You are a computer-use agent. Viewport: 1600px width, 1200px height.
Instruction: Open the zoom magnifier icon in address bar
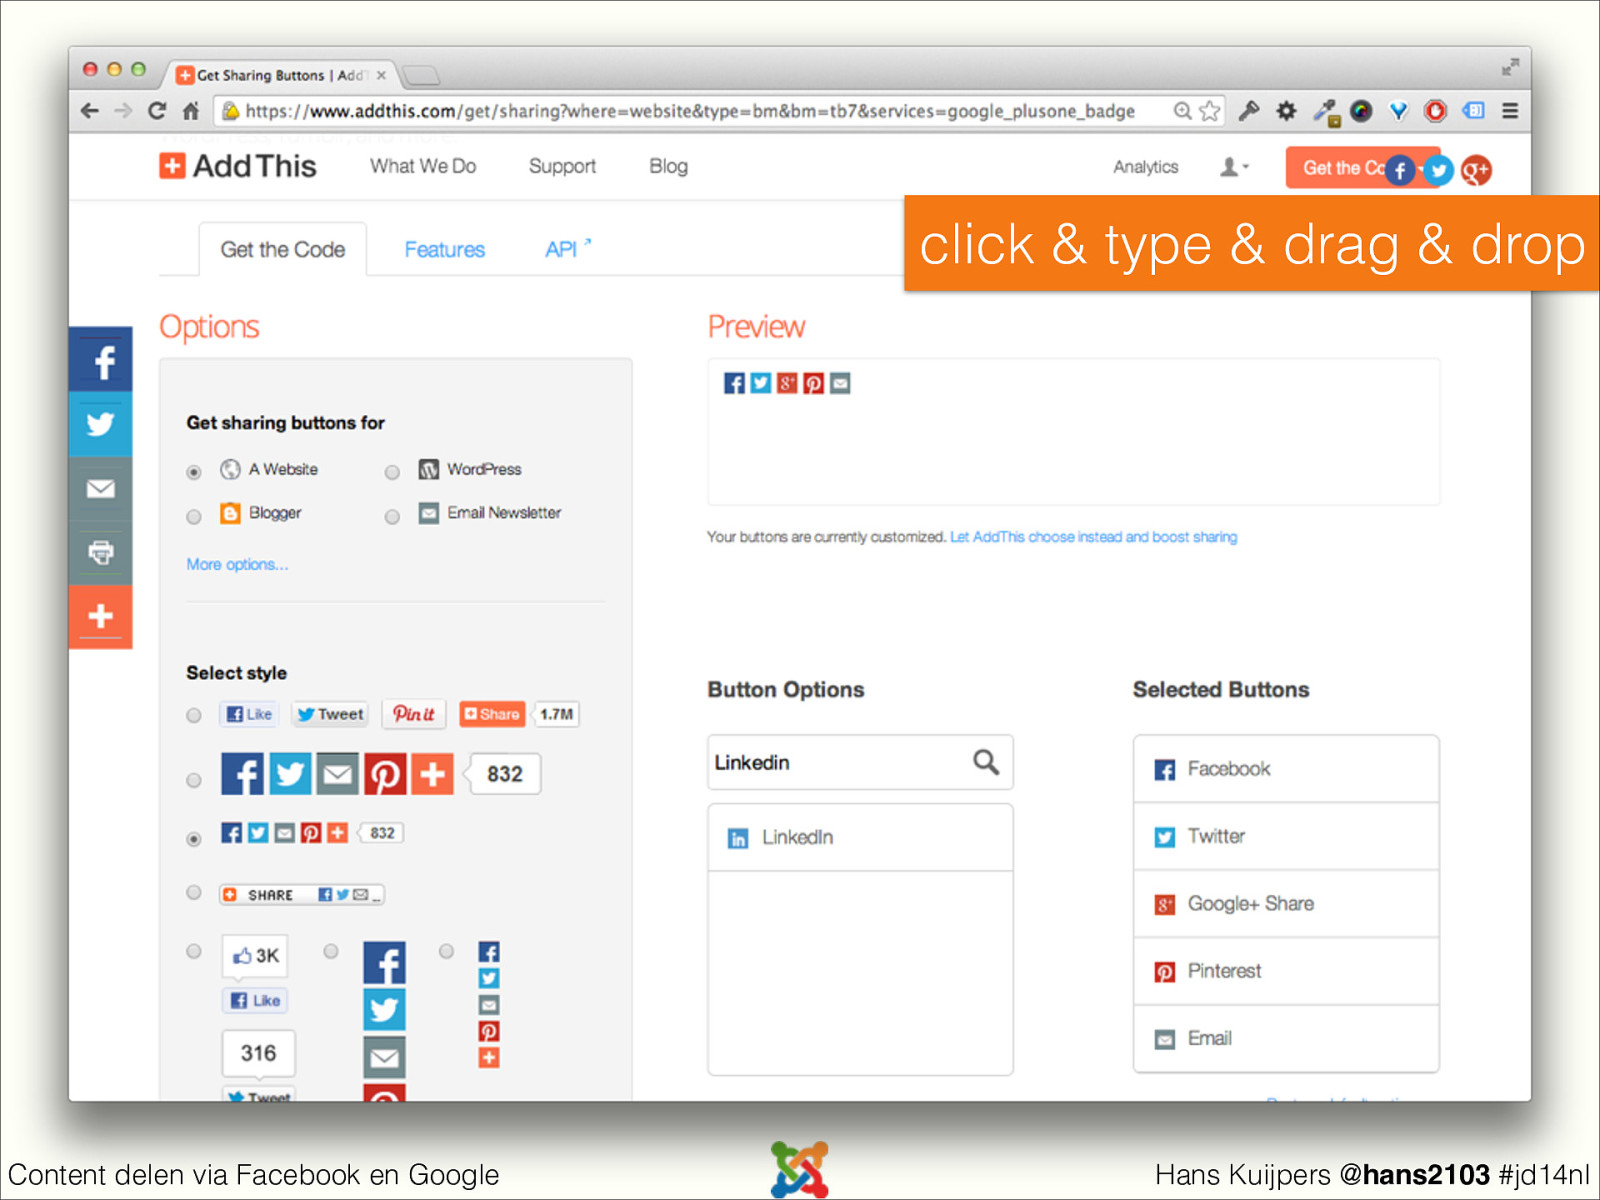[x=1182, y=111]
